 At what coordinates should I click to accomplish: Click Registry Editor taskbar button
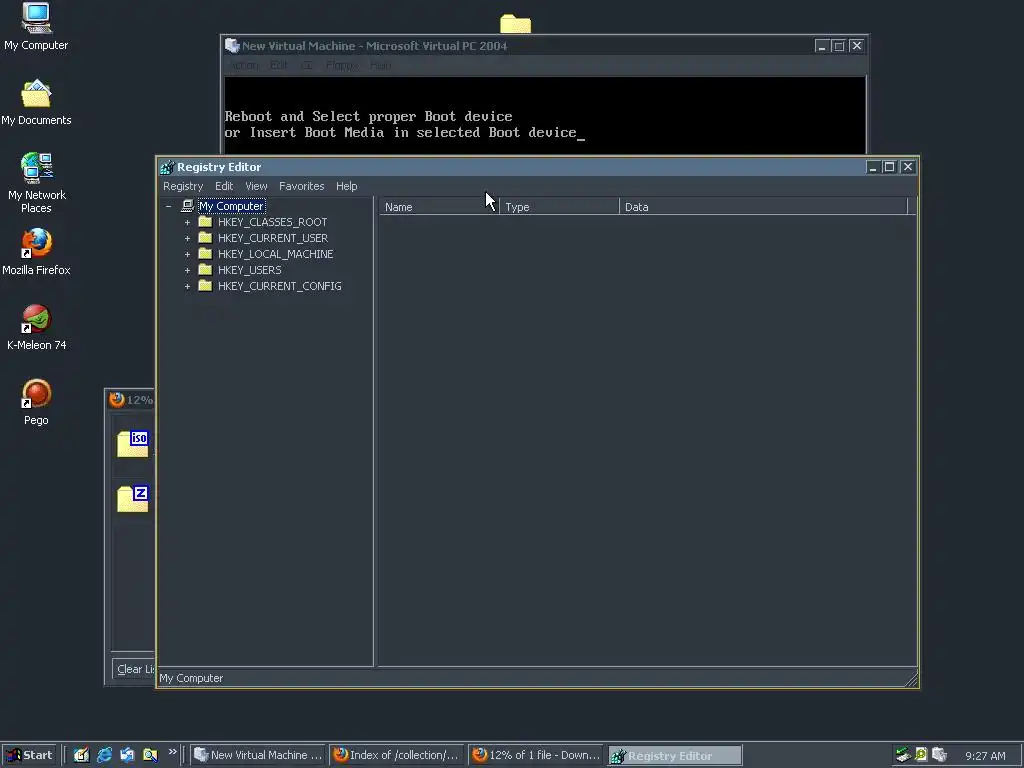pyautogui.click(x=675, y=755)
